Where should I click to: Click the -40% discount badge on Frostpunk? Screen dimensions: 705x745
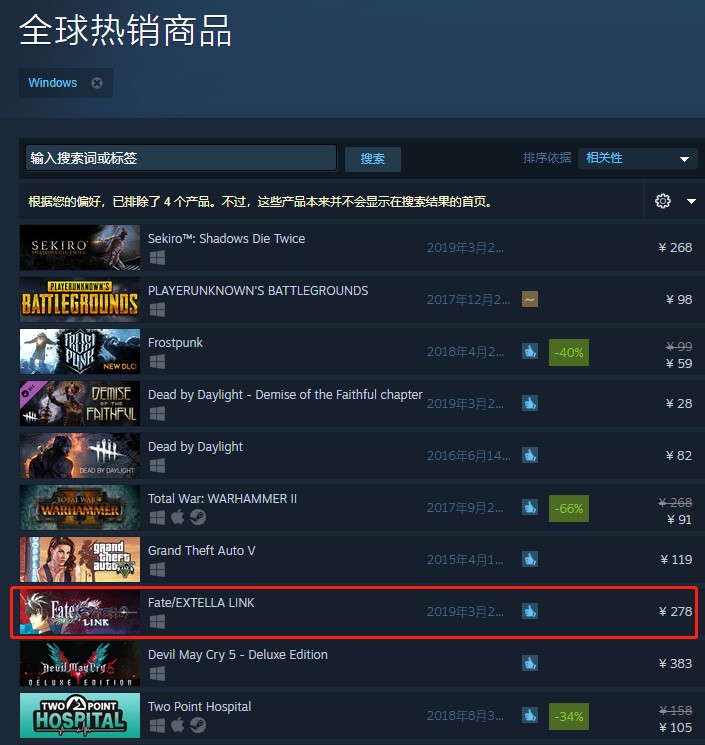[x=569, y=353]
